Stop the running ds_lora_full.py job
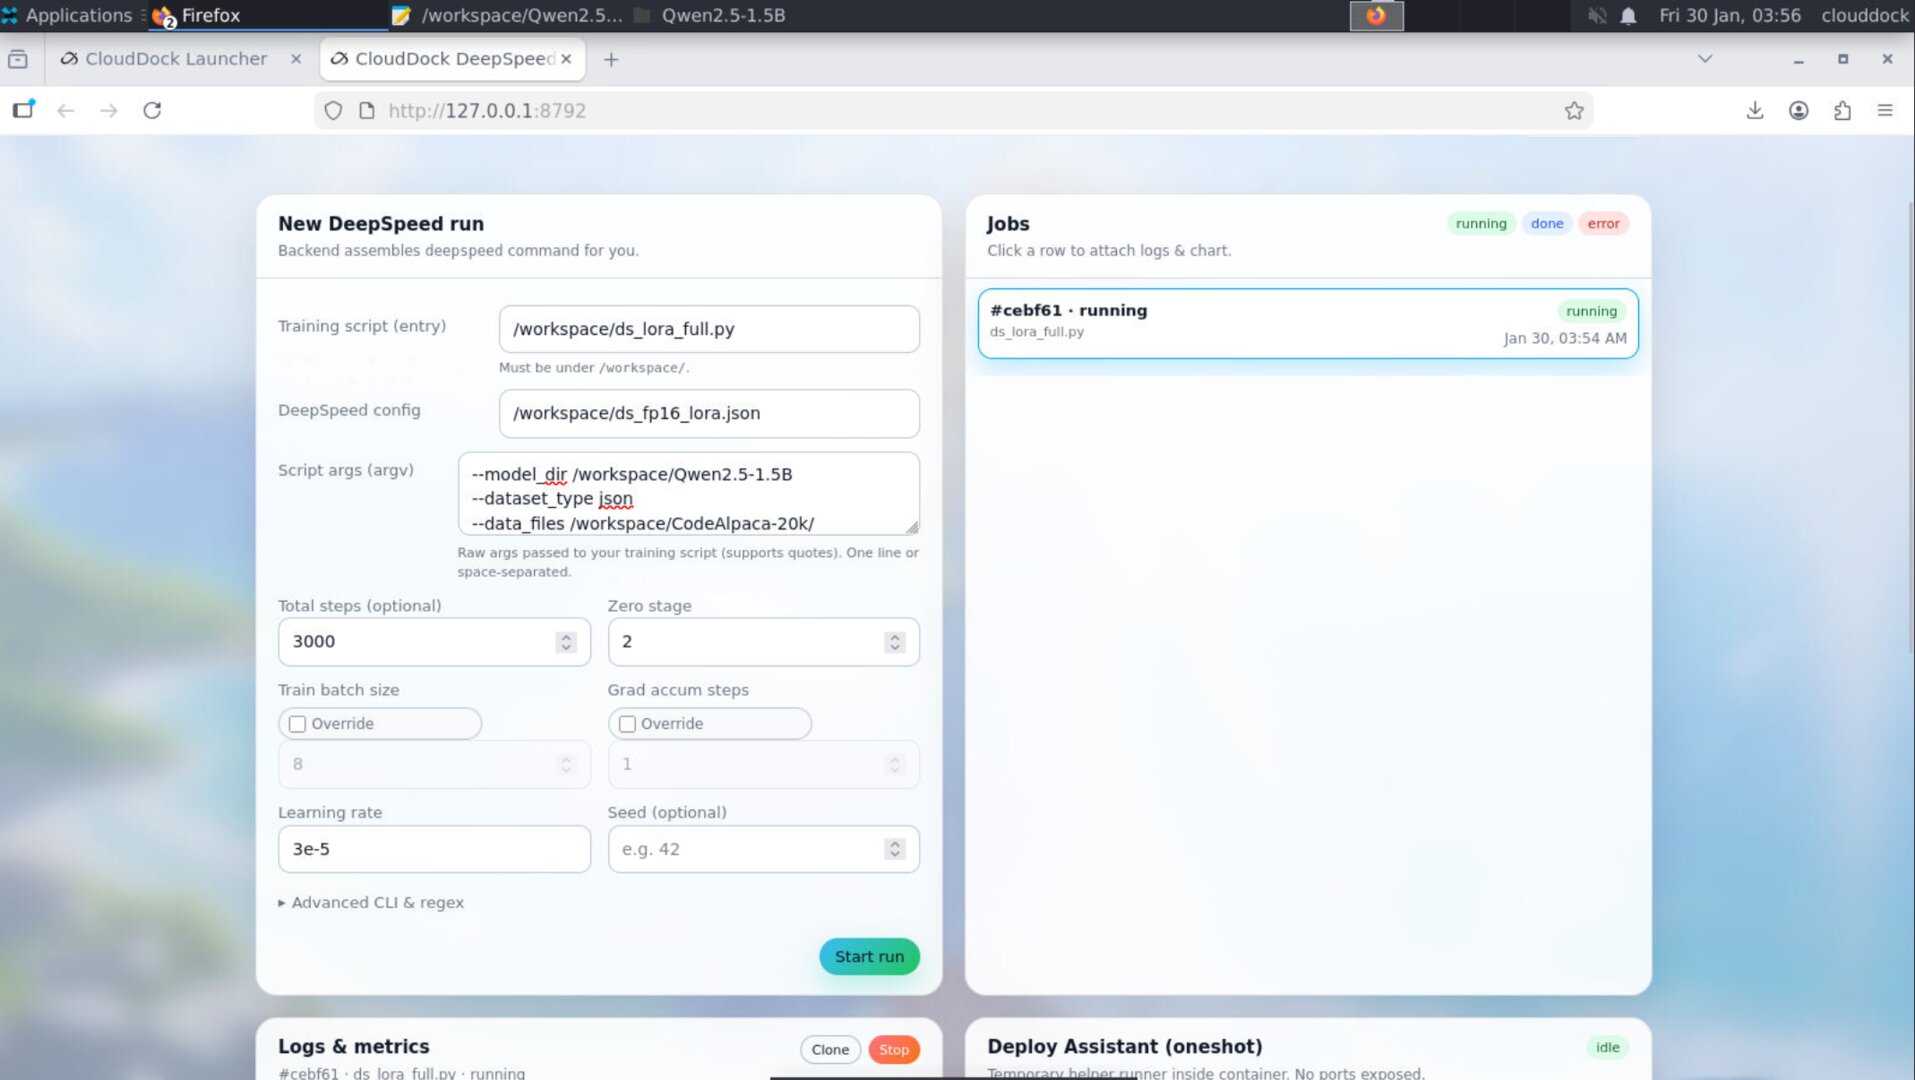This screenshot has width=1915, height=1080. 893,1049
